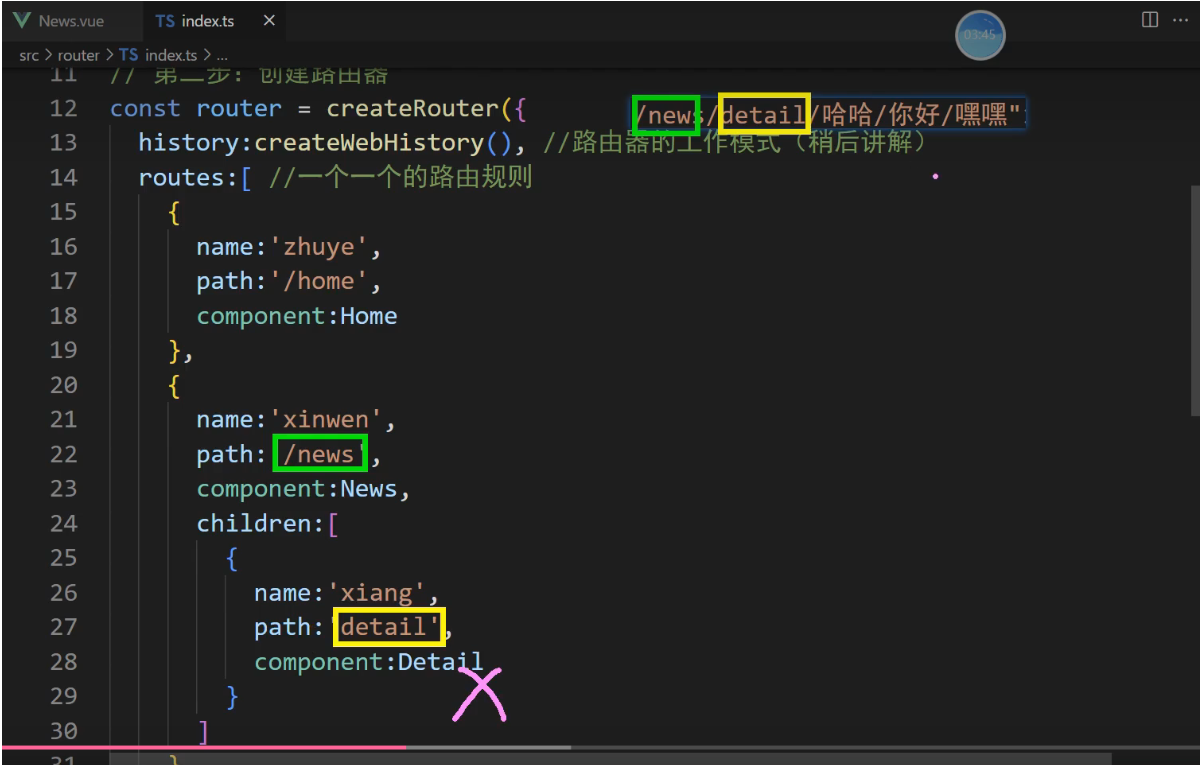Seek on the pink video progress bar
Image resolution: width=1201 pixels, height=765 pixels.
(x=600, y=747)
